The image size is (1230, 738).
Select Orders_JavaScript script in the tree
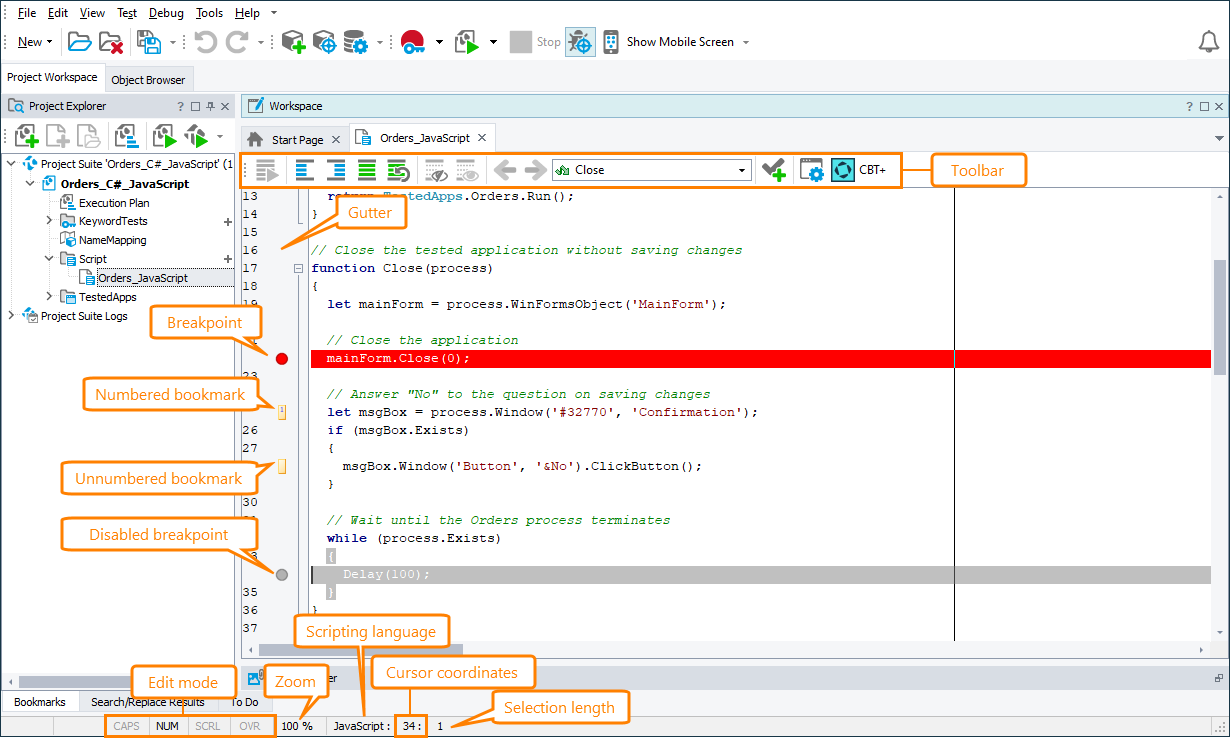(142, 278)
